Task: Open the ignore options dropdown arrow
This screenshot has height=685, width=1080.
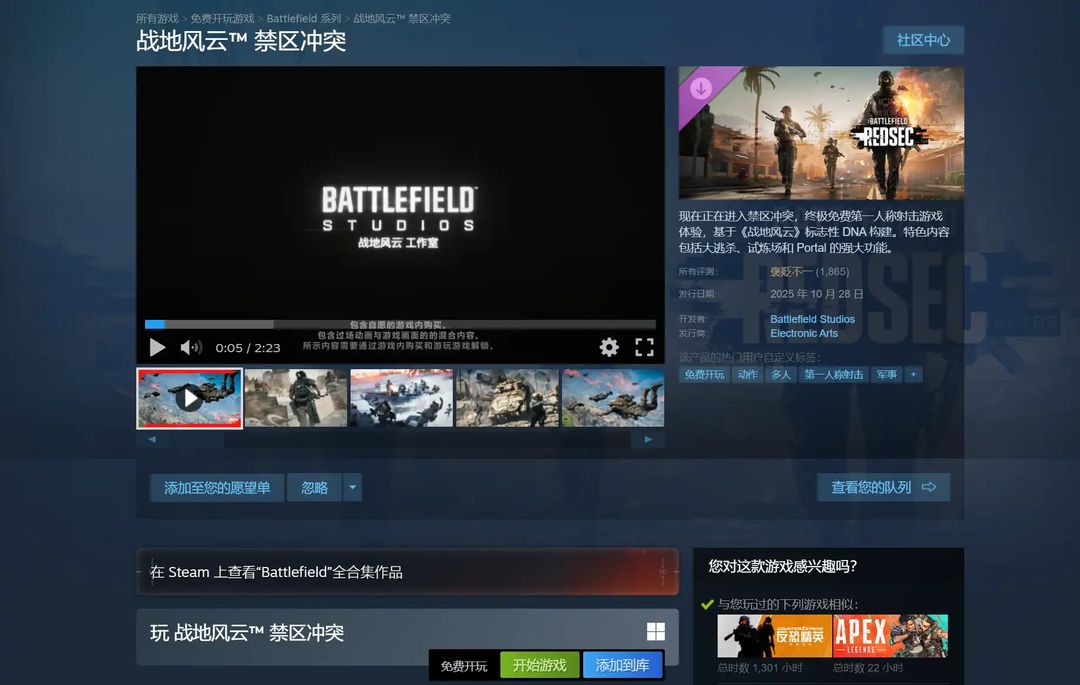Action: click(352, 488)
